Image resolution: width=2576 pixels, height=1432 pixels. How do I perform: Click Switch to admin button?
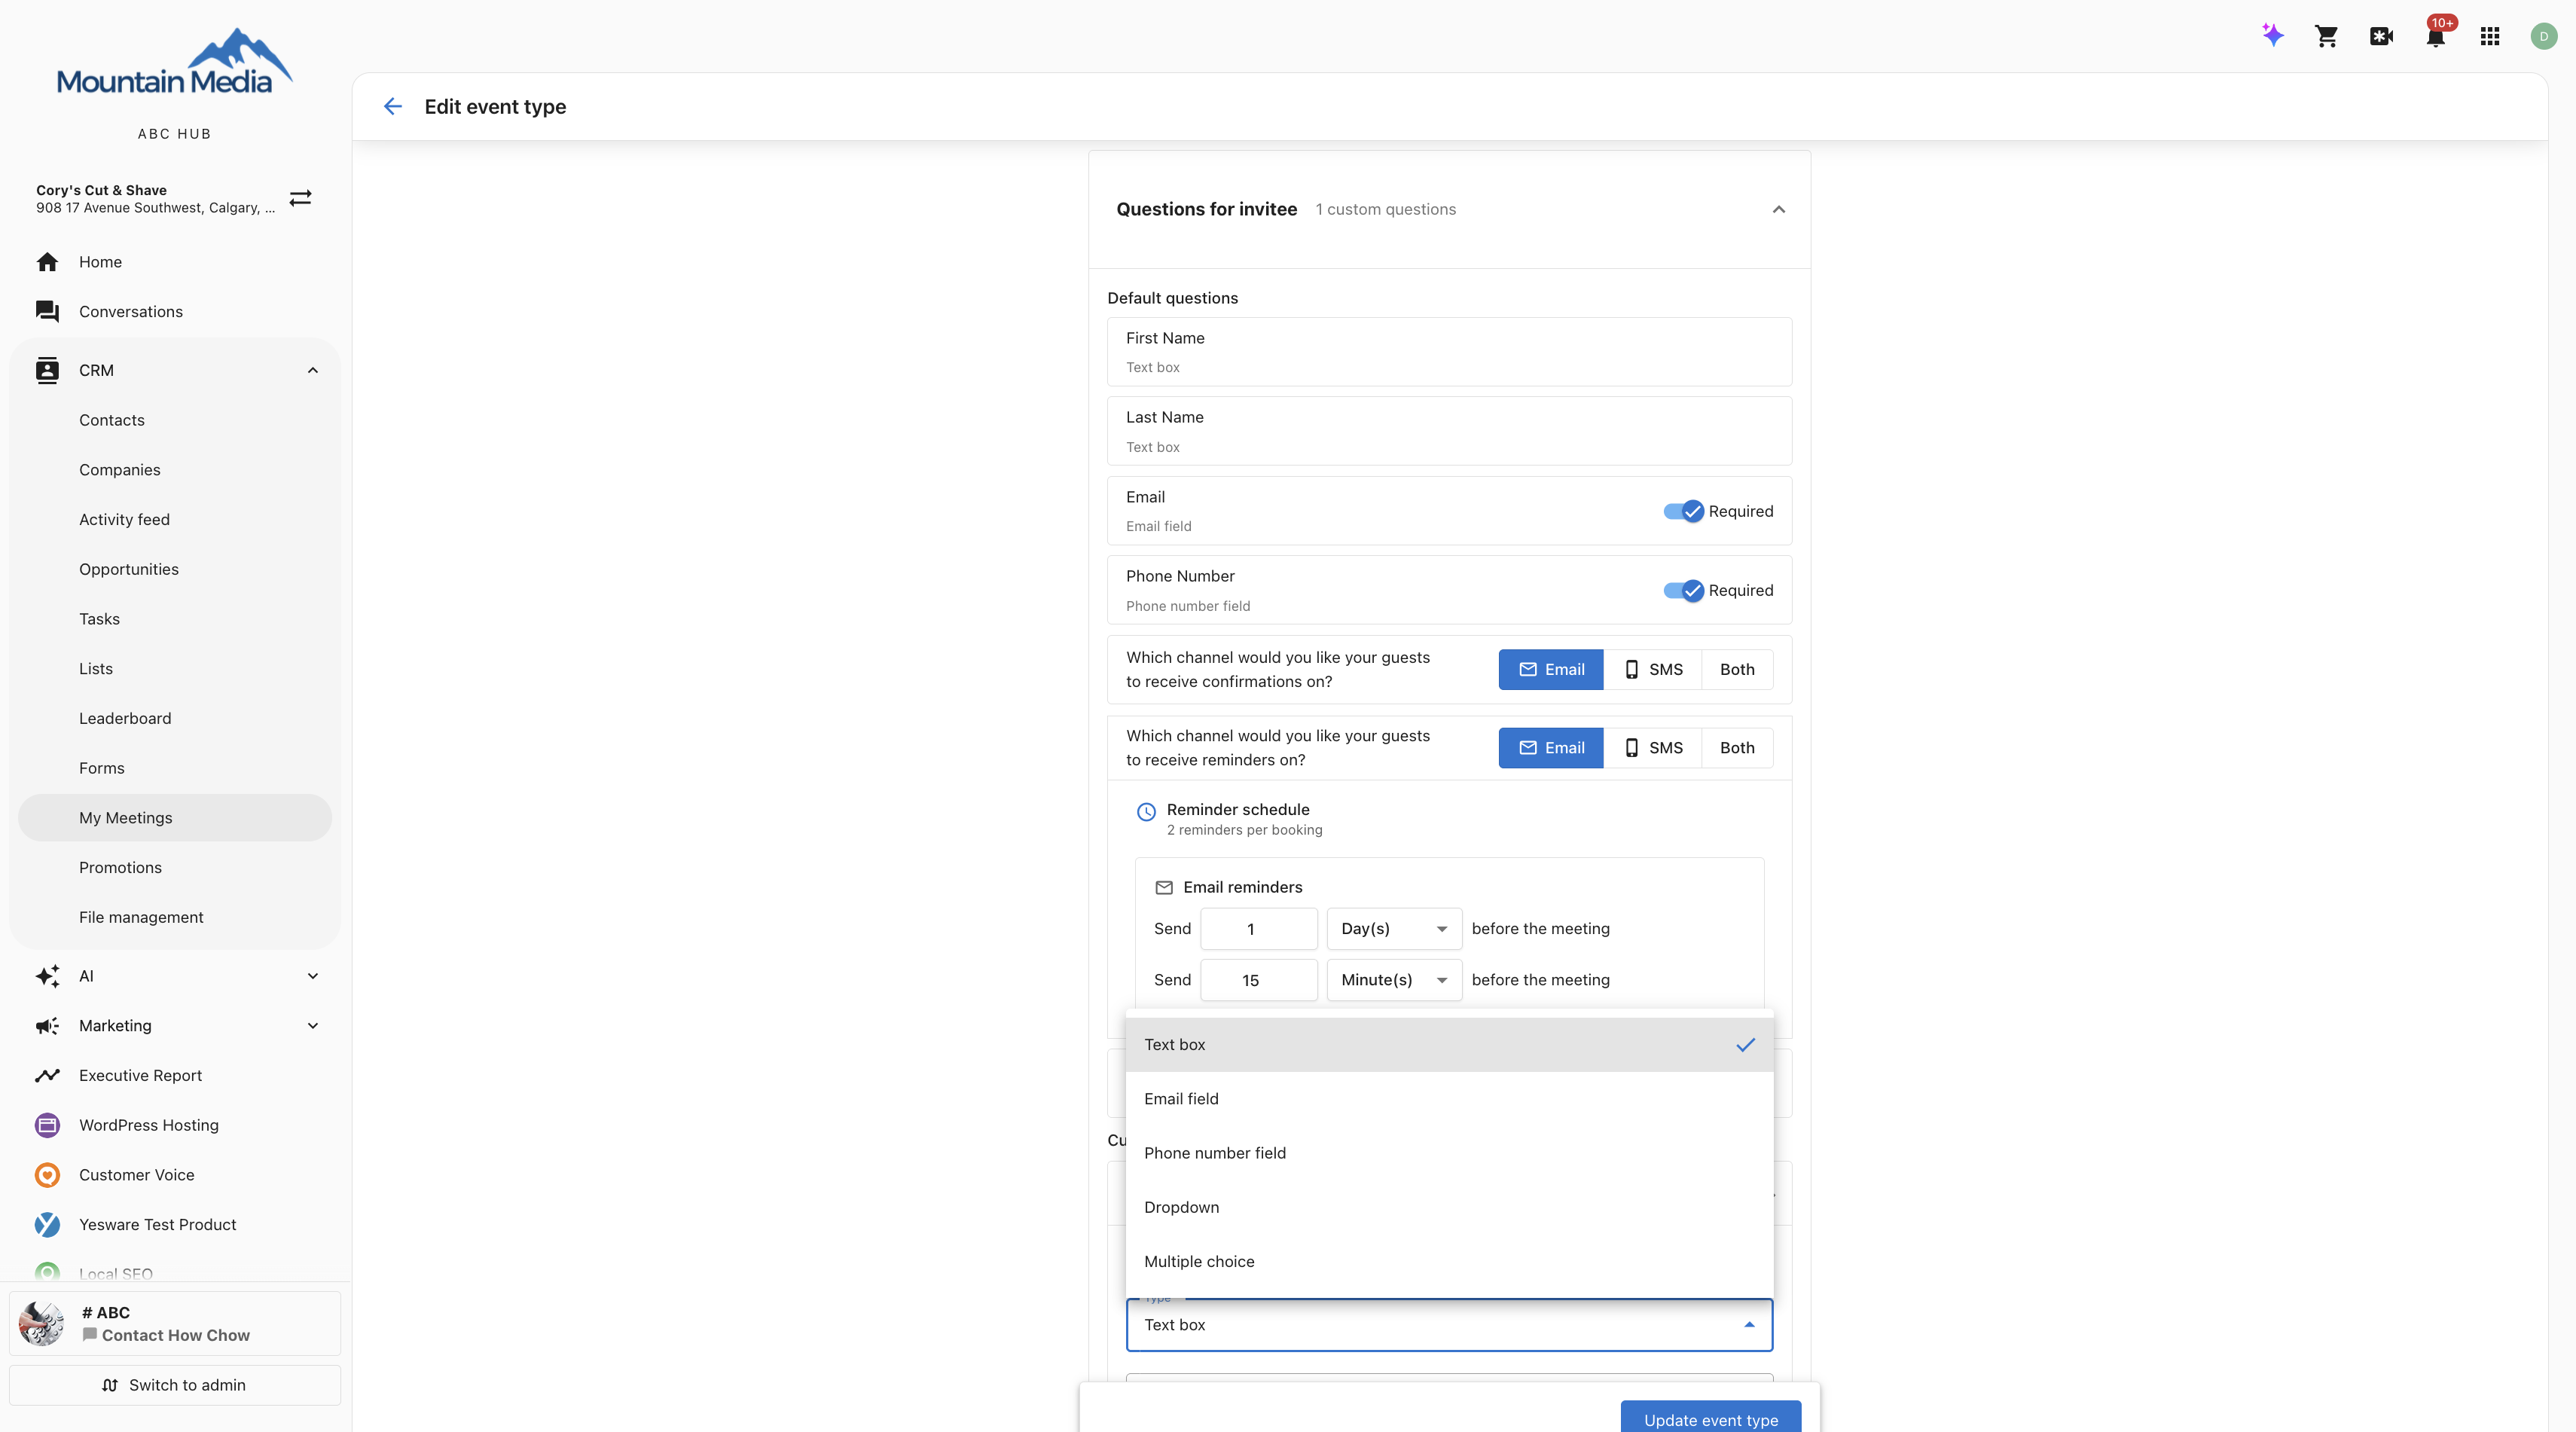tap(175, 1385)
